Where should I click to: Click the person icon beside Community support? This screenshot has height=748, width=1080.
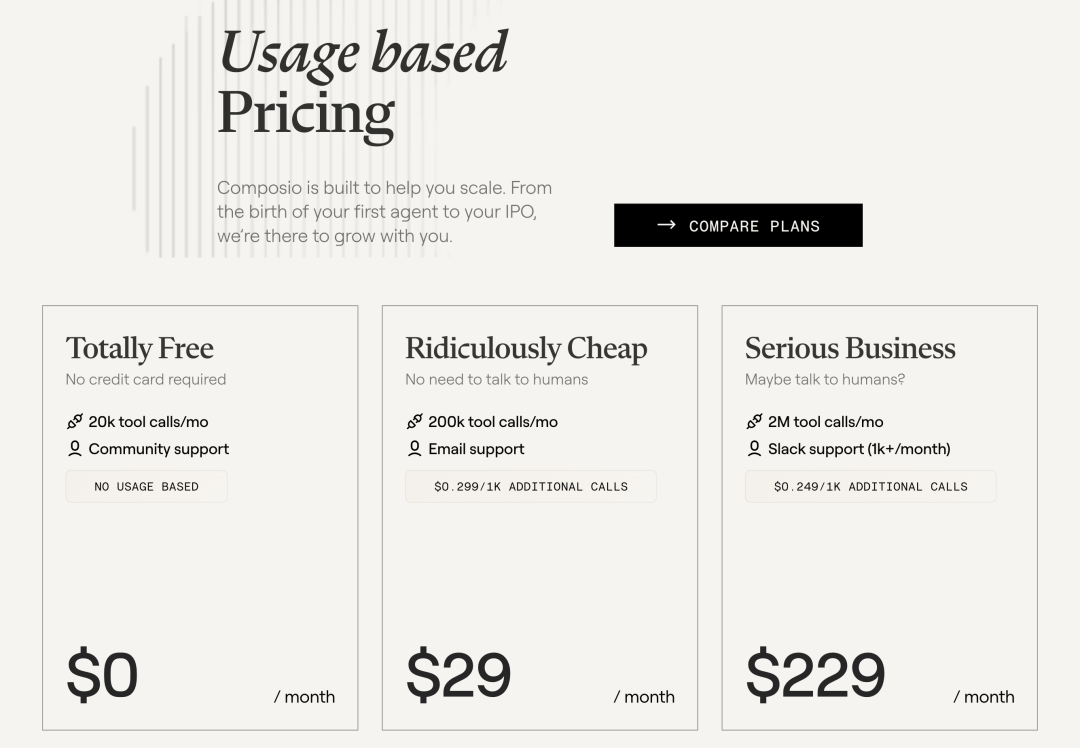[74, 449]
